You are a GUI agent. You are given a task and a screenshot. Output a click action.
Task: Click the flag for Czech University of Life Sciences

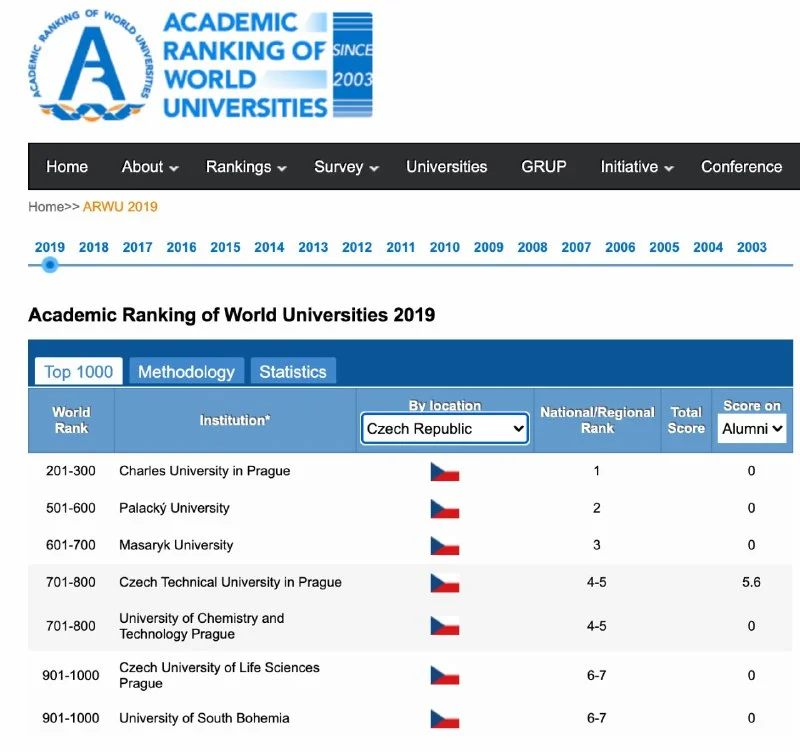(444, 675)
